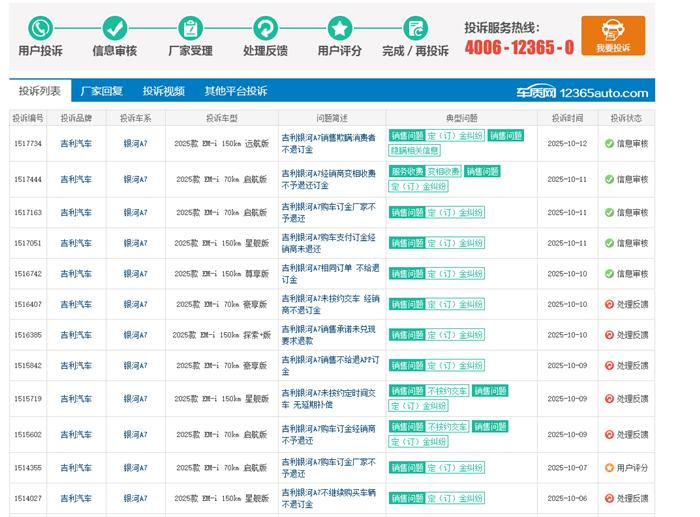Click 信息审核 status icon for complaint 1517734
This screenshot has width=700, height=517.
tap(609, 143)
